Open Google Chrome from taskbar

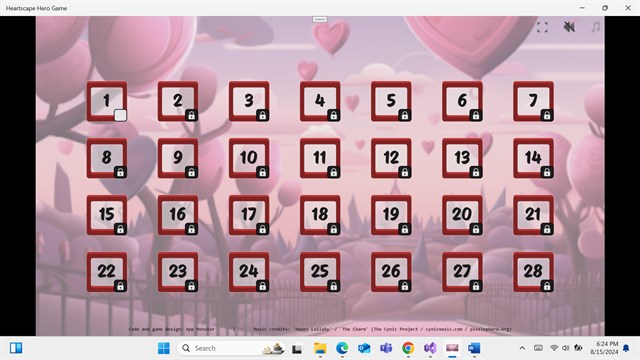tap(408, 348)
